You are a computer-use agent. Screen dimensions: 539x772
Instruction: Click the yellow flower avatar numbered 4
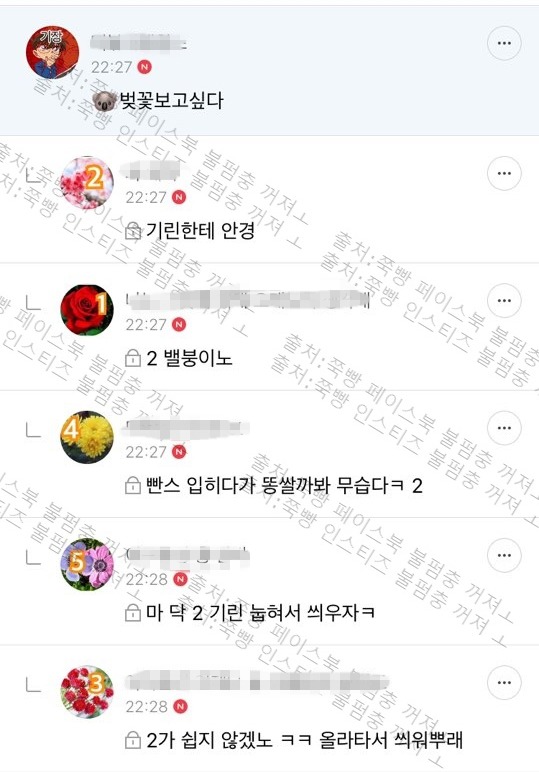pos(87,437)
